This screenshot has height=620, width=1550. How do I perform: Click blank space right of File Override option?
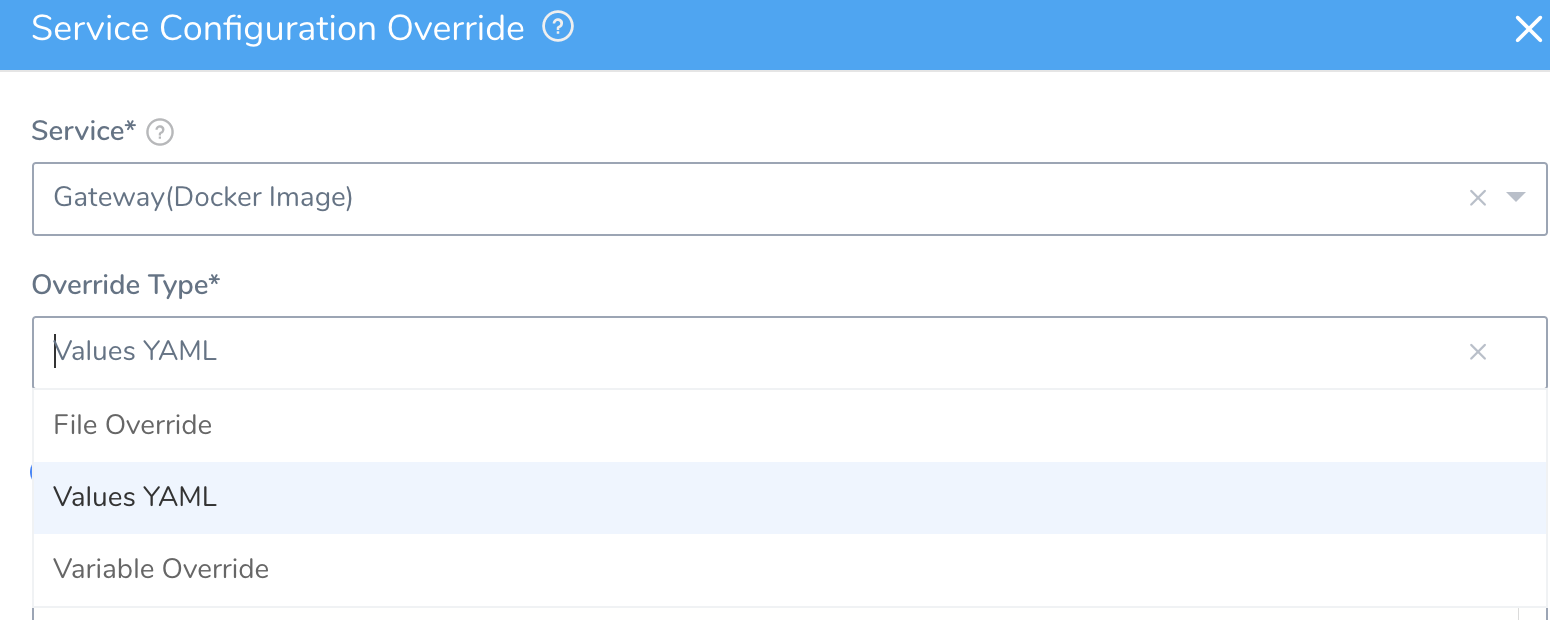(880, 425)
